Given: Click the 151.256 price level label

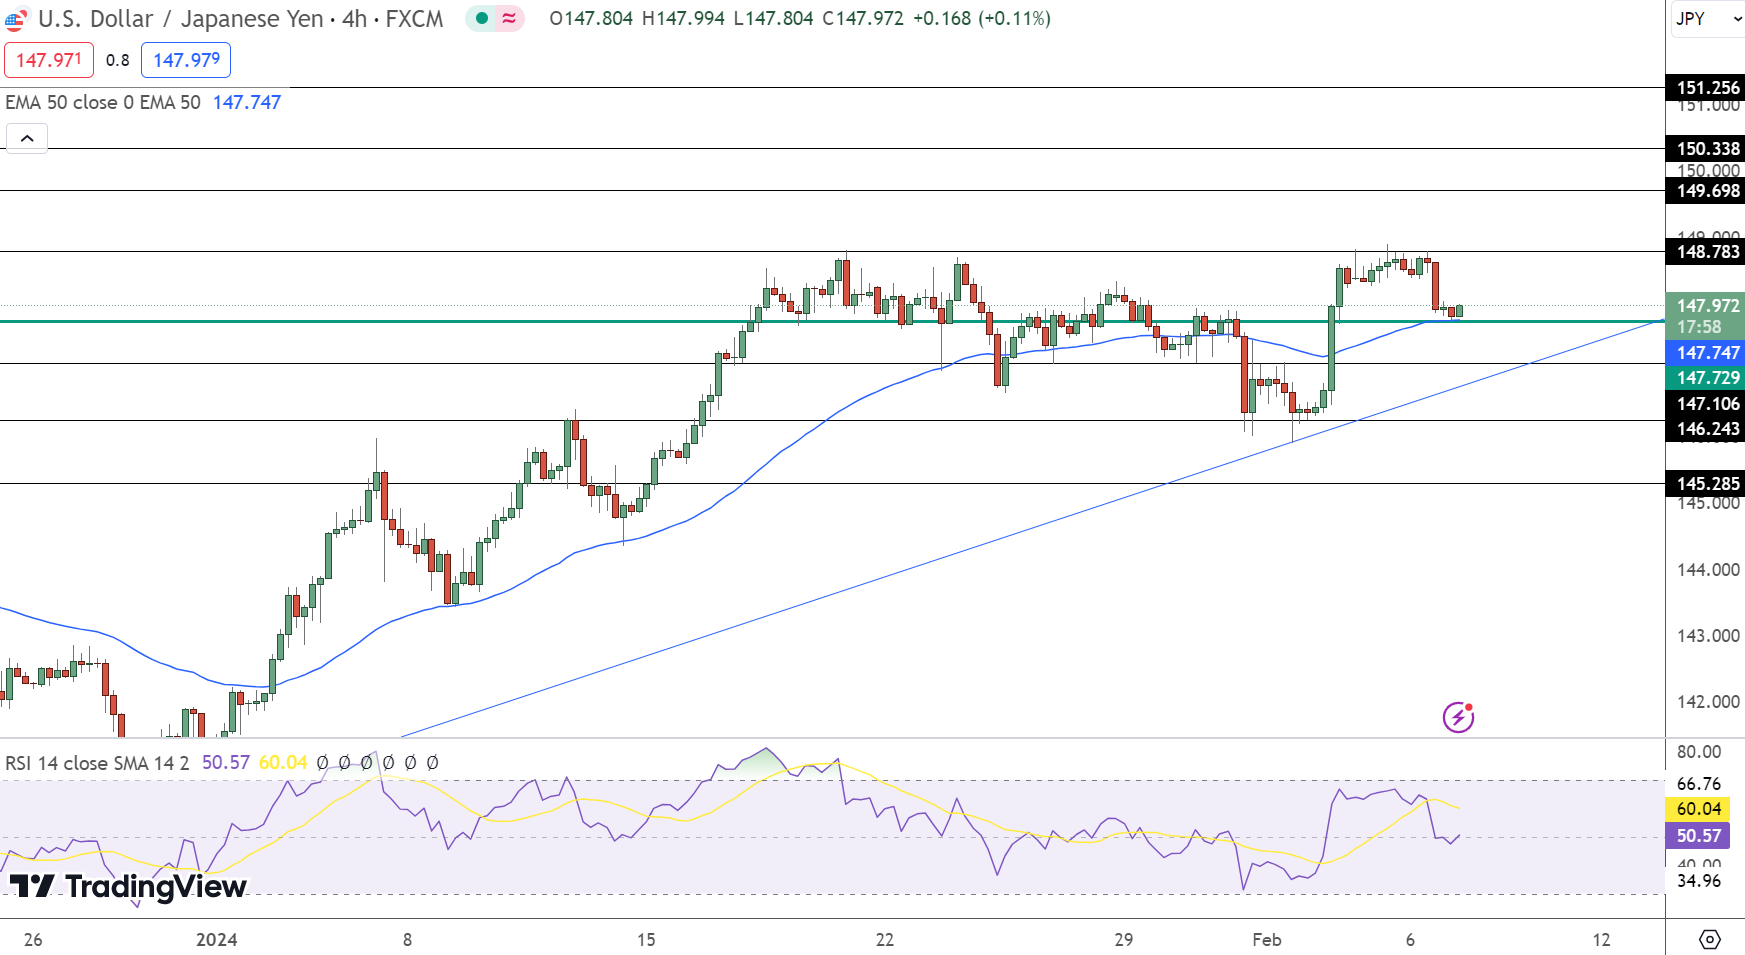Looking at the screenshot, I should click(1706, 88).
